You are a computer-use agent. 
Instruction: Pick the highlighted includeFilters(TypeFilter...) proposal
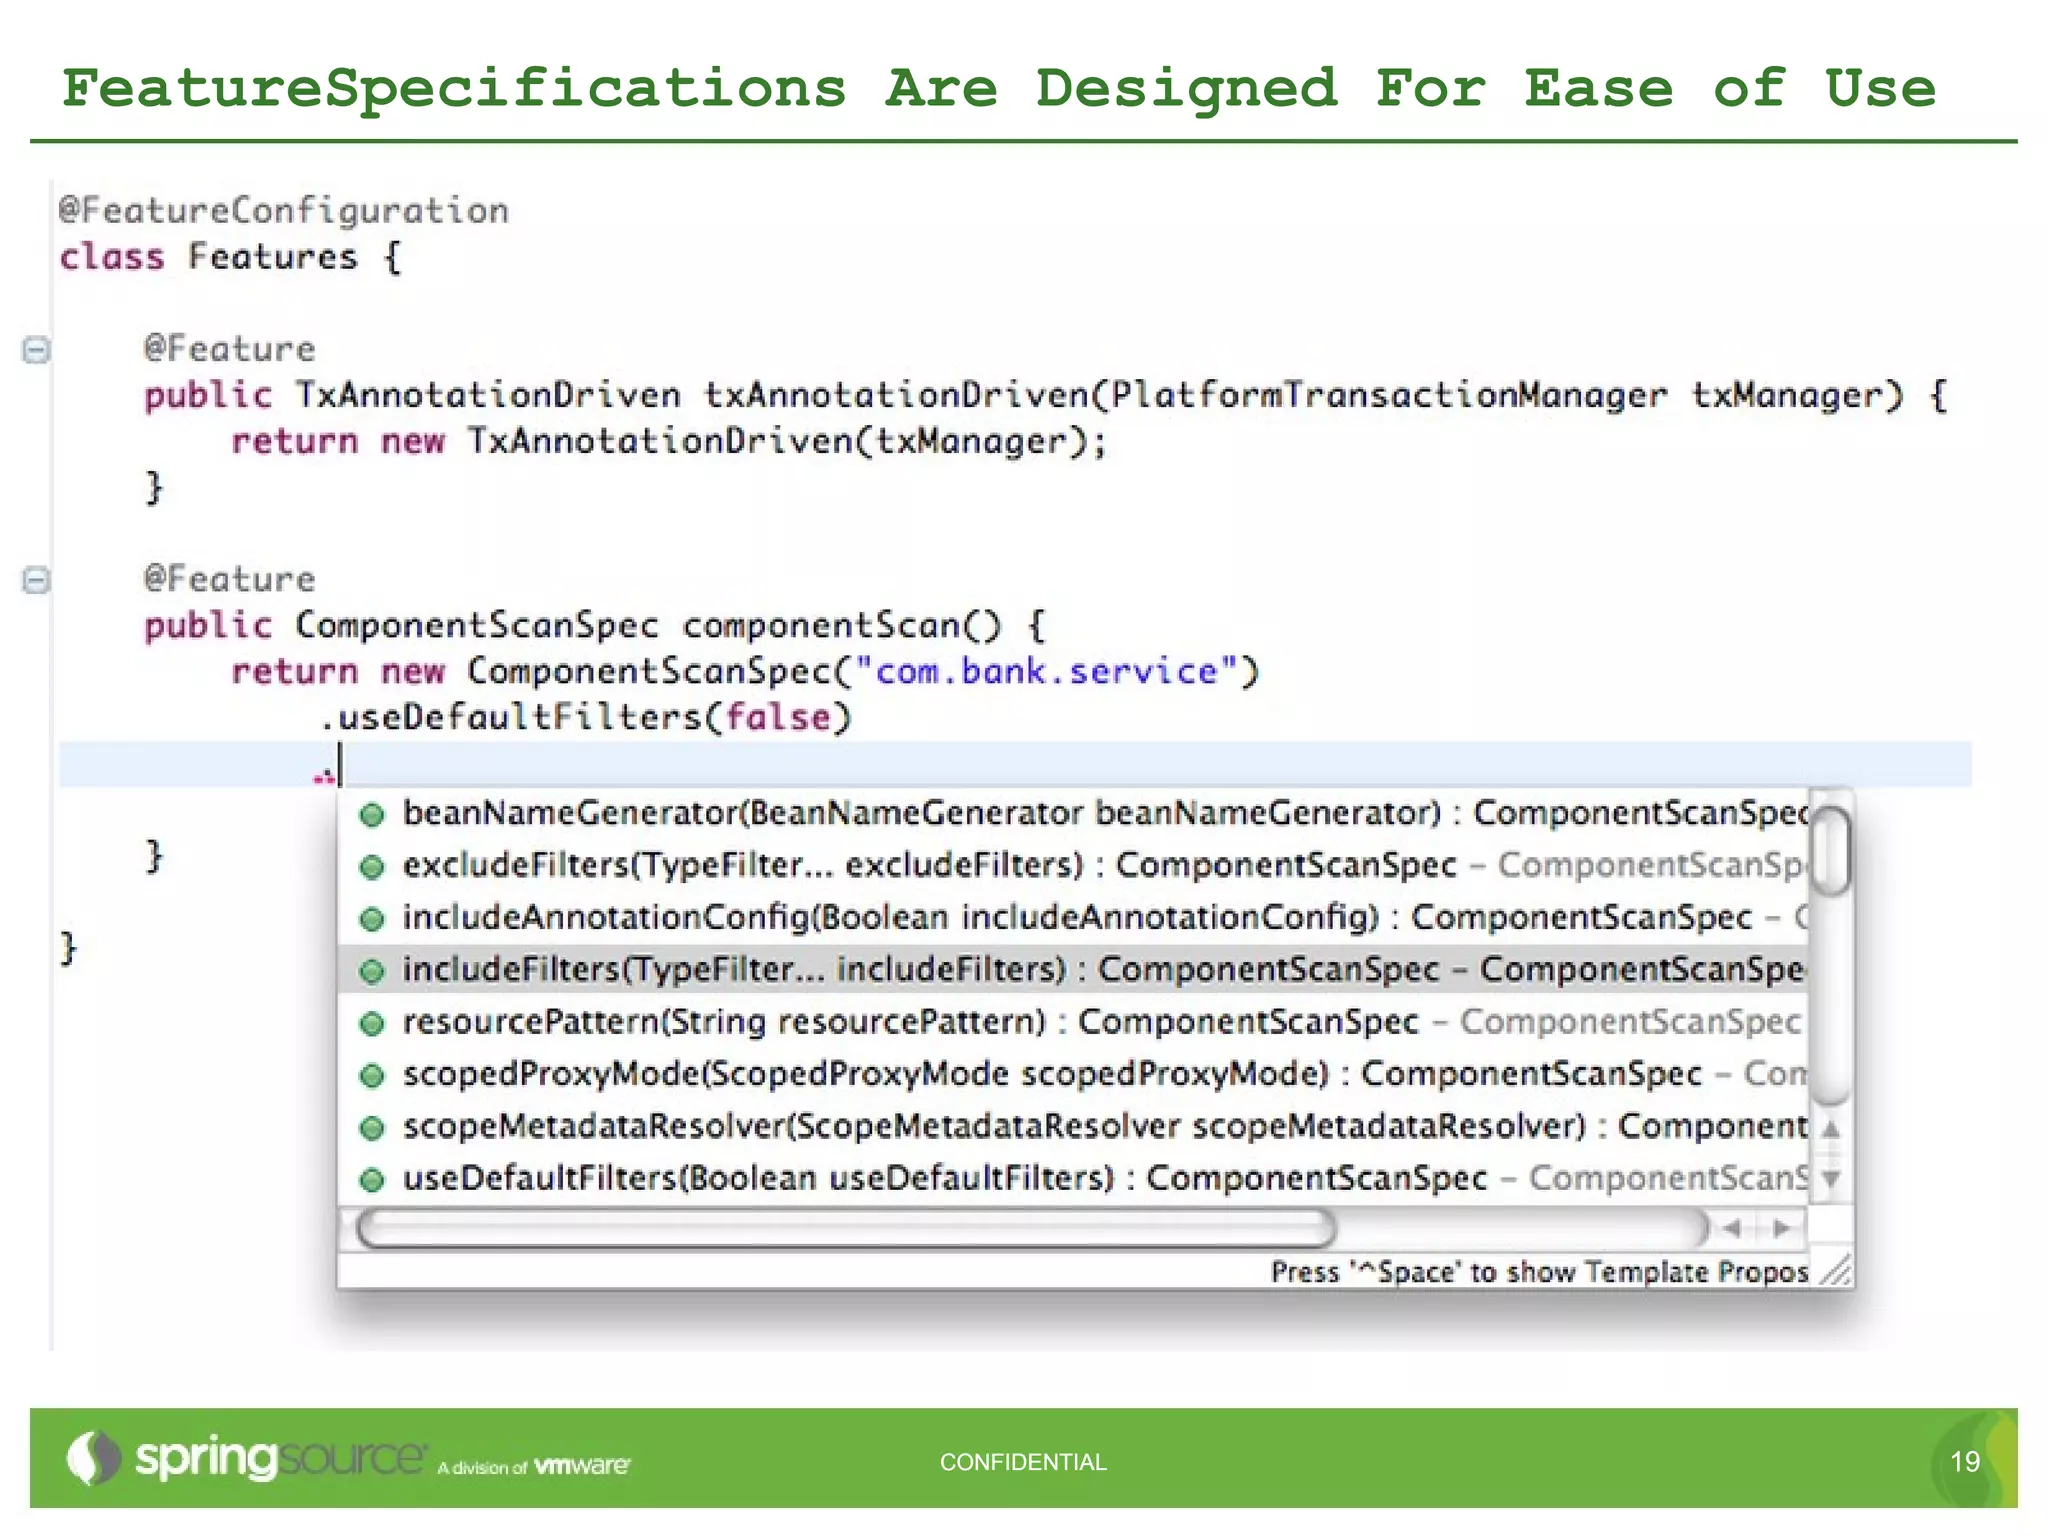click(x=1073, y=969)
